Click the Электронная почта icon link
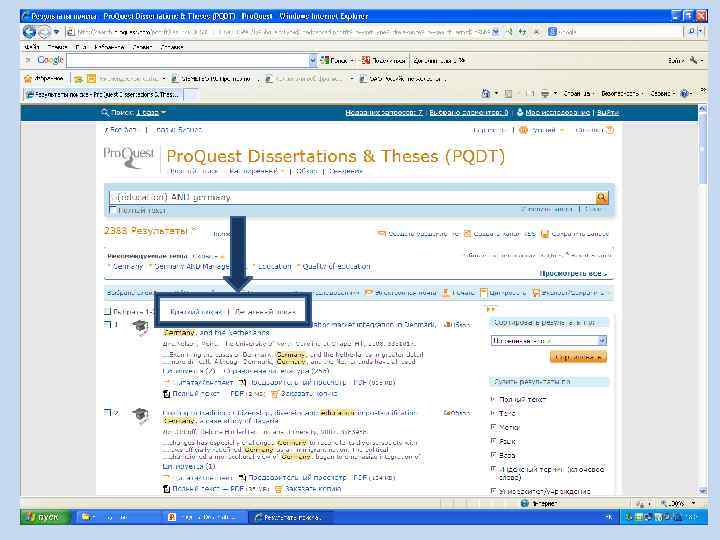720x540 pixels. point(400,292)
